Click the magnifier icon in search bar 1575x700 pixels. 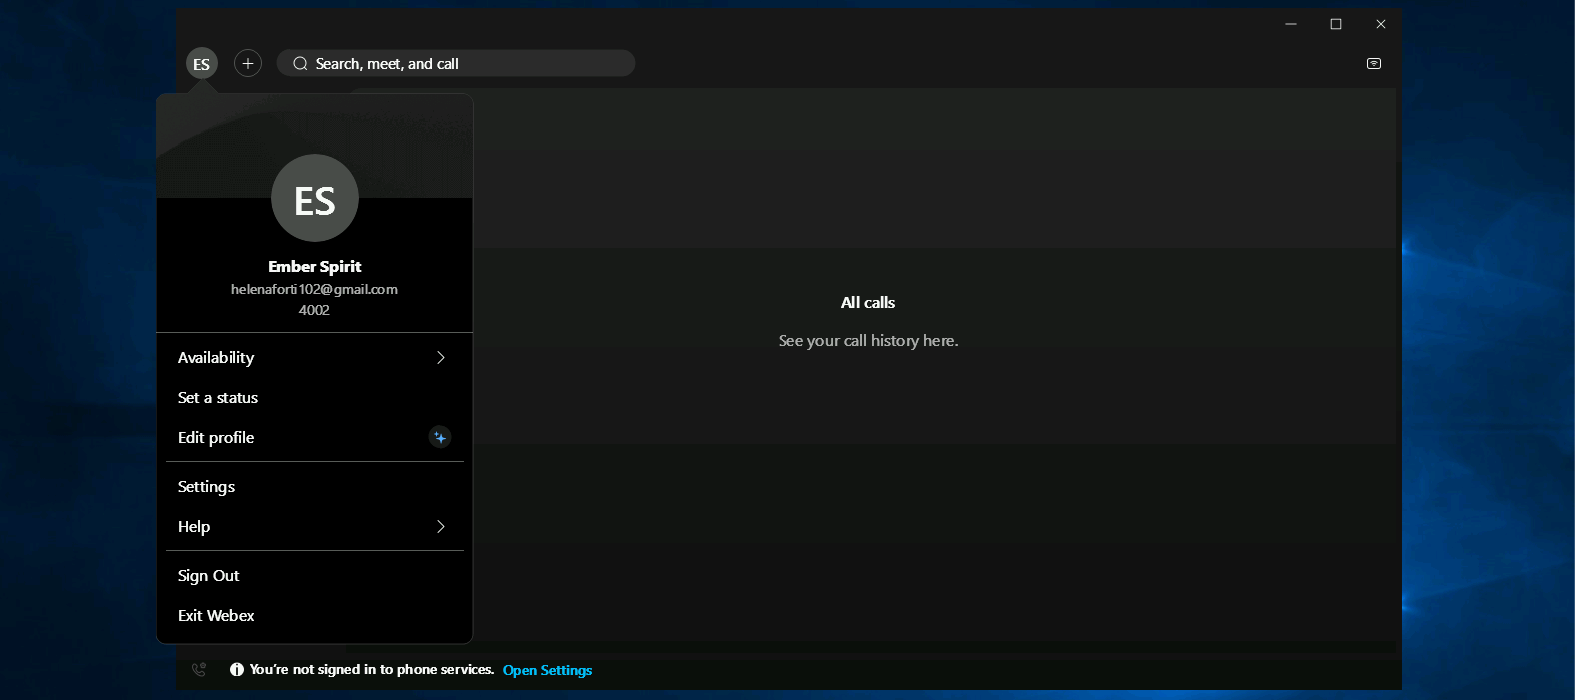click(300, 64)
